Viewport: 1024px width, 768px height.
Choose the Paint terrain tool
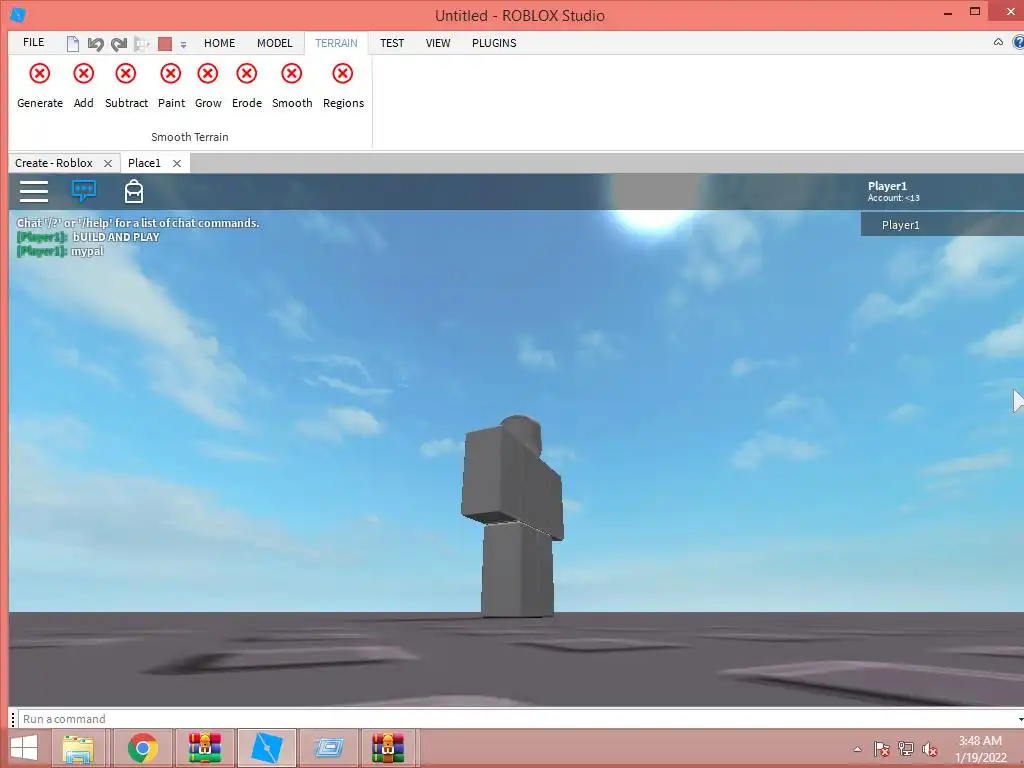tap(171, 86)
